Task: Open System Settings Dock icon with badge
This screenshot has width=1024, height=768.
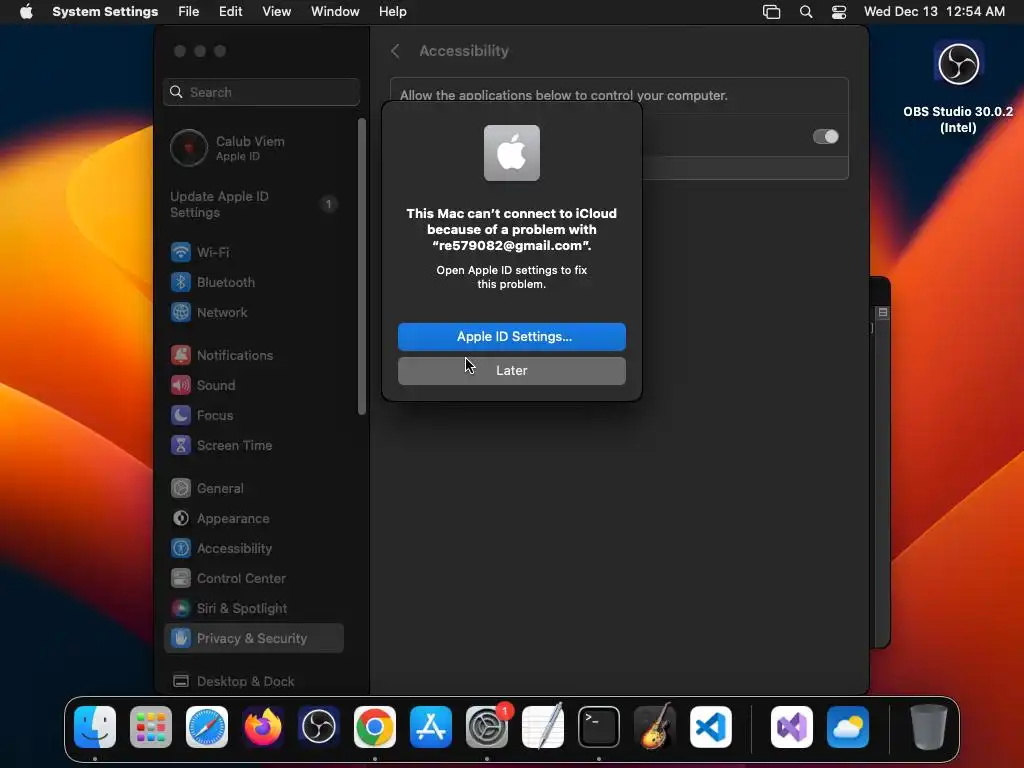Action: pos(487,727)
